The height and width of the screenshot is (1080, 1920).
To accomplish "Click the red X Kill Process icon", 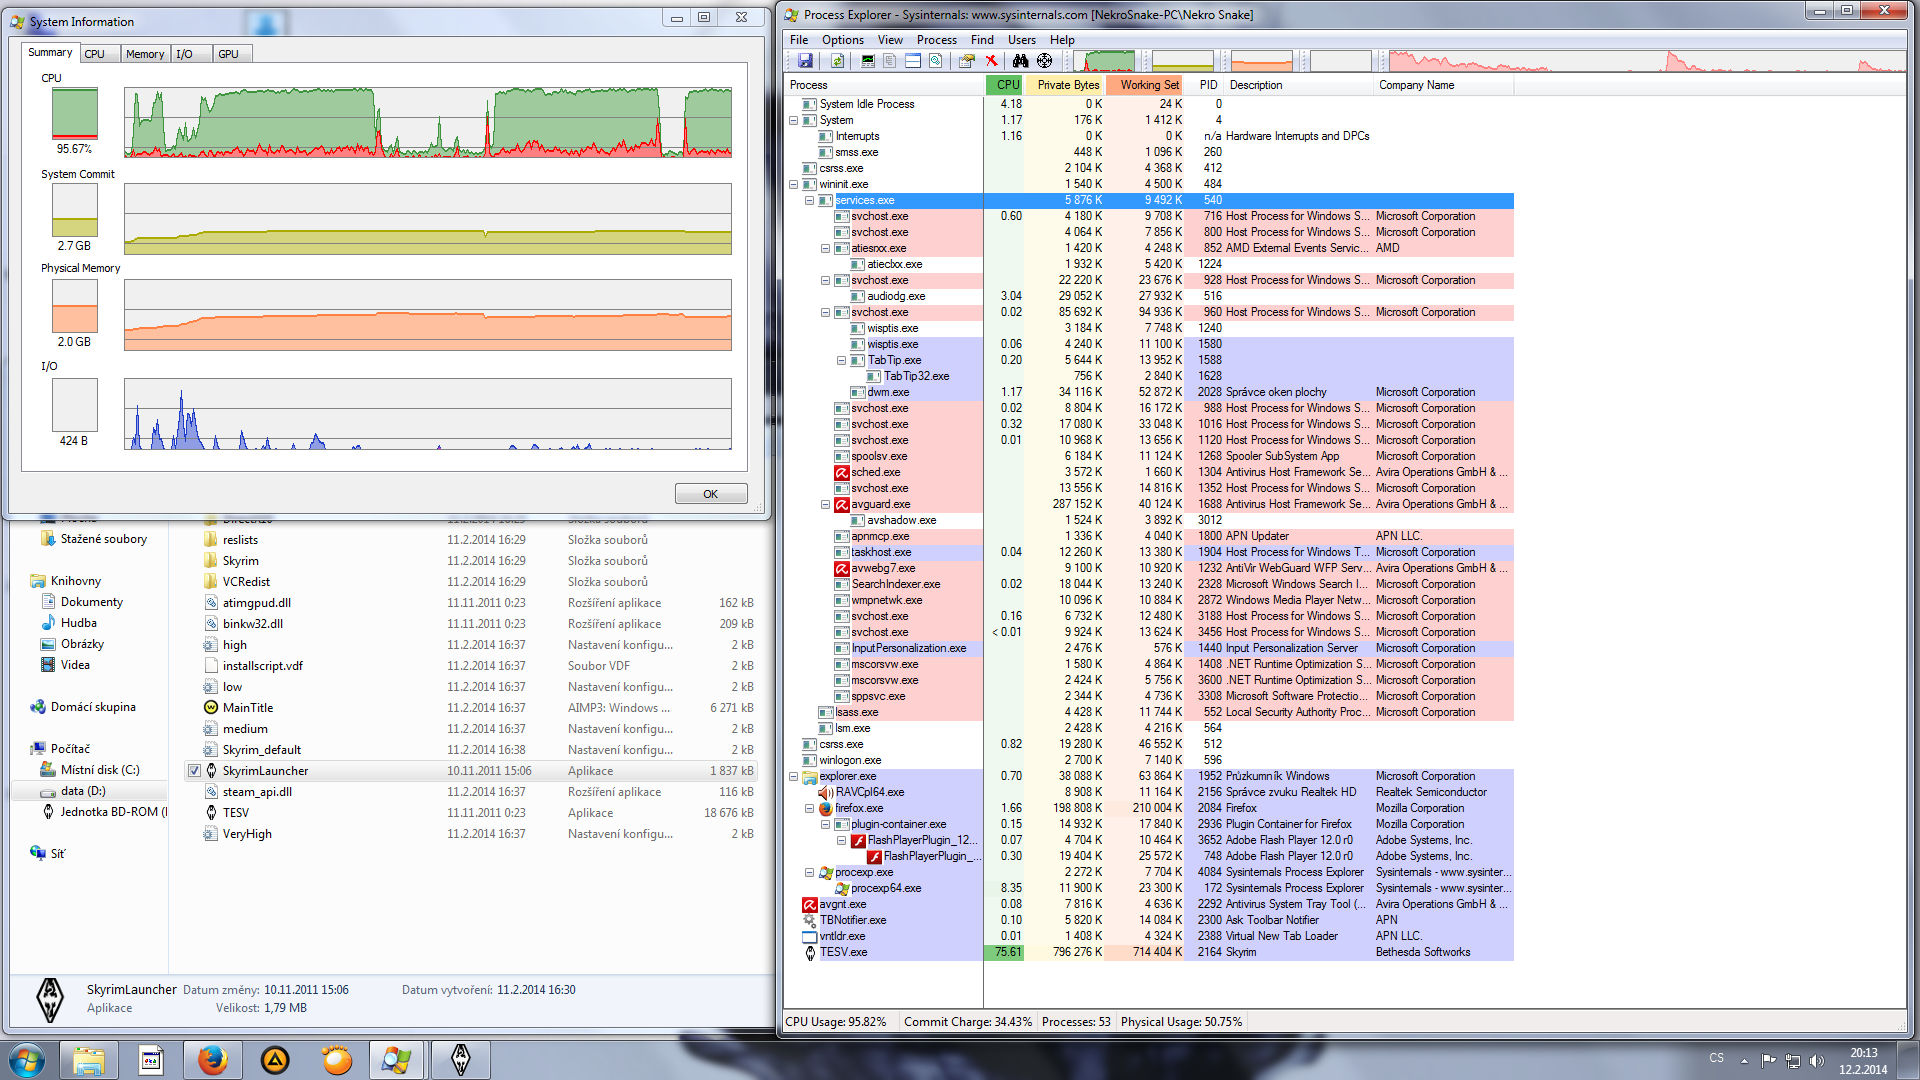I will click(992, 61).
